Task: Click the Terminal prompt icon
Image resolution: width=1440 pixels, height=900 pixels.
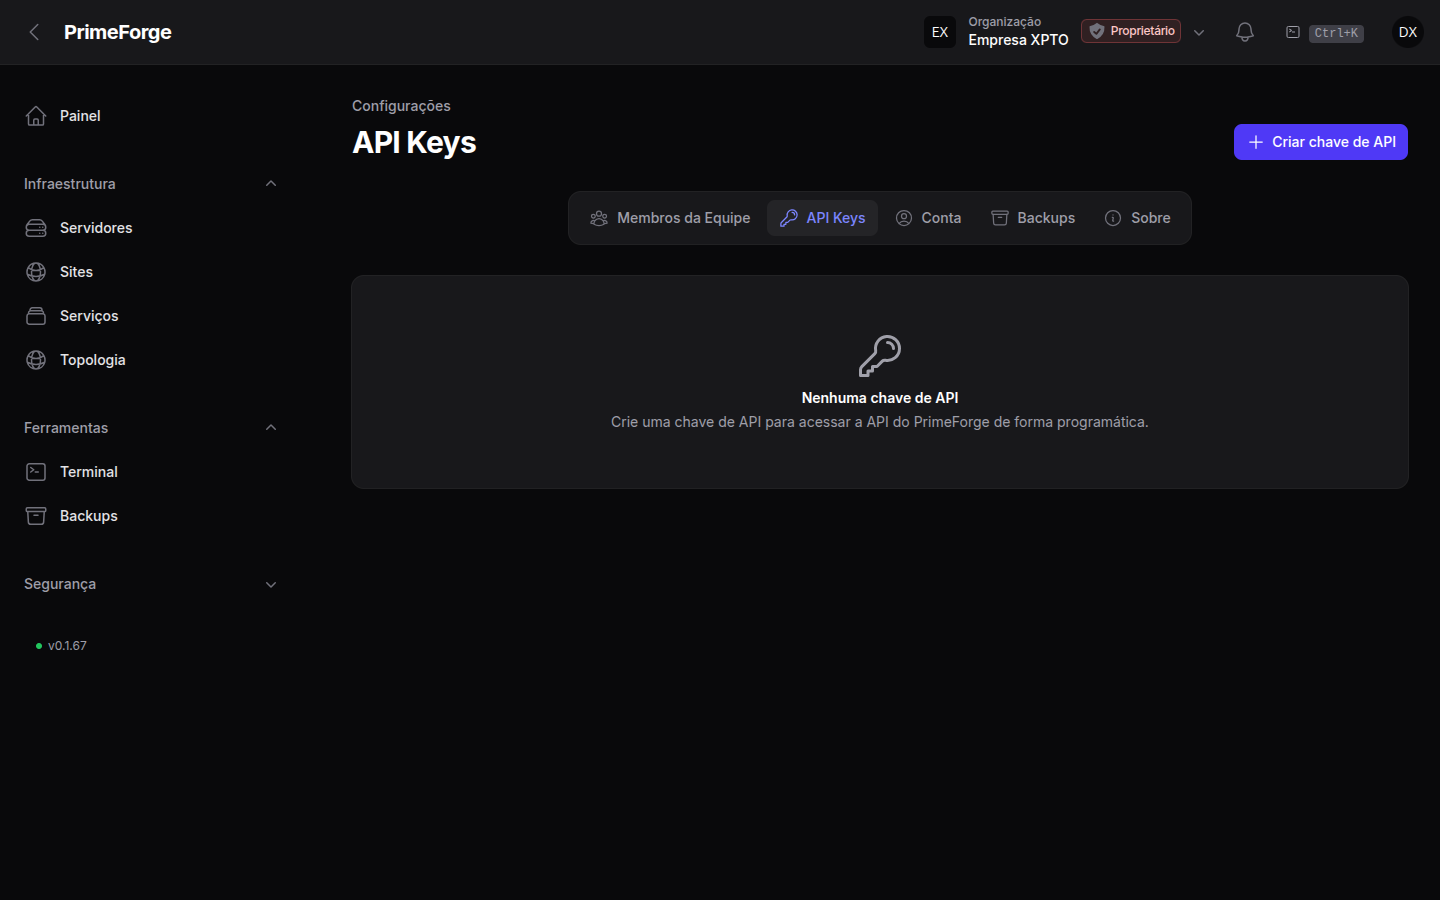Action: coord(36,472)
